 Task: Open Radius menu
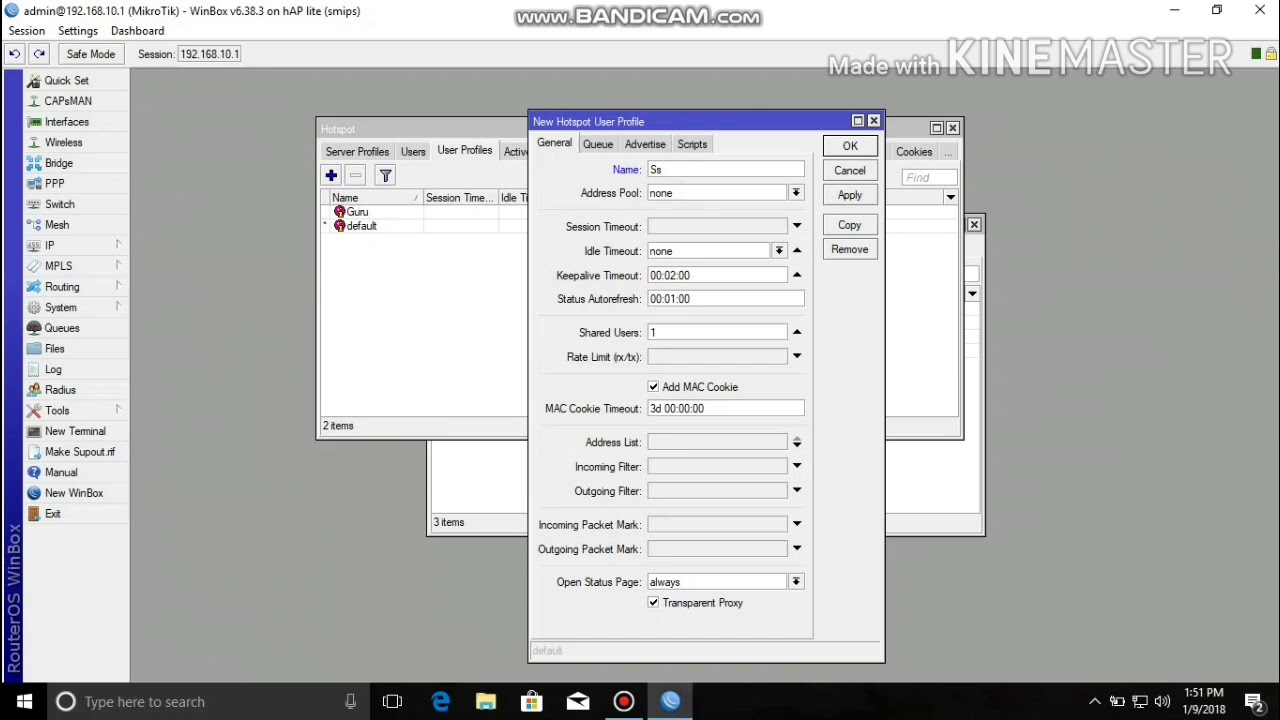coord(60,390)
